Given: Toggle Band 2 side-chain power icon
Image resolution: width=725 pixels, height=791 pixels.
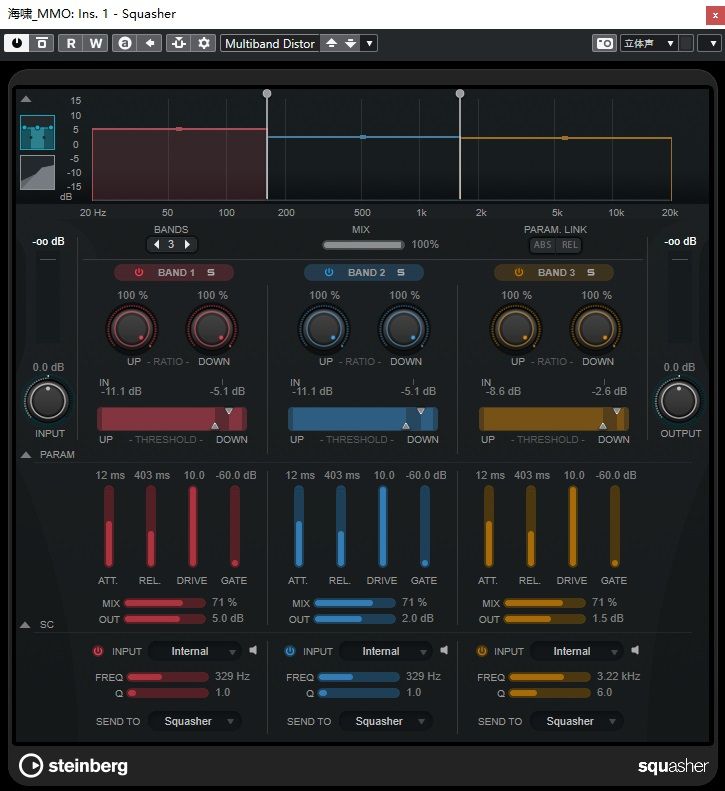Looking at the screenshot, I should click(290, 651).
